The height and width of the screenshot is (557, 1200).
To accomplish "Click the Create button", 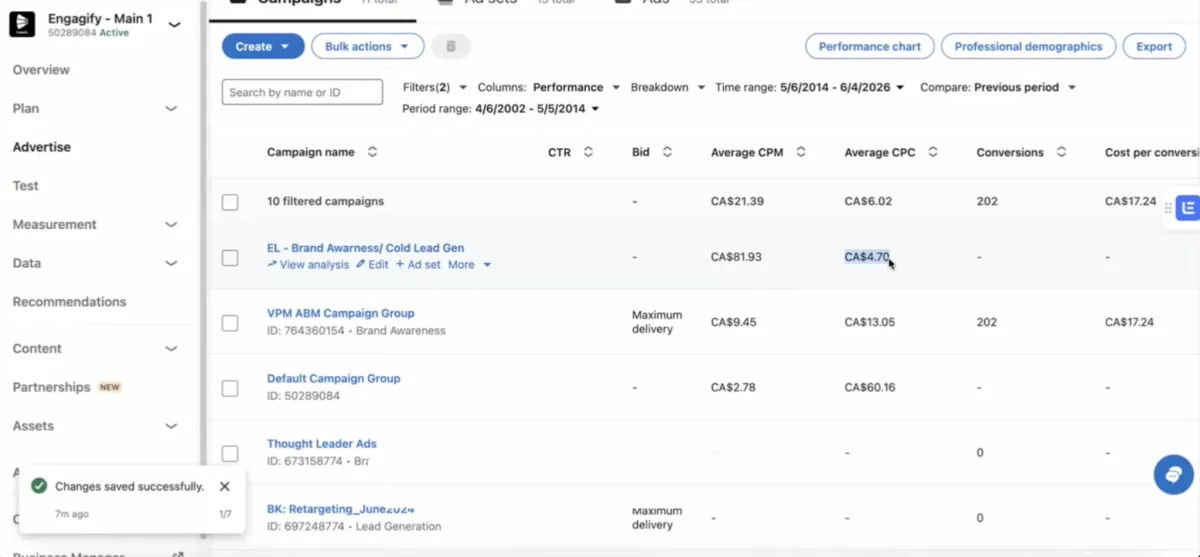I will tap(263, 46).
